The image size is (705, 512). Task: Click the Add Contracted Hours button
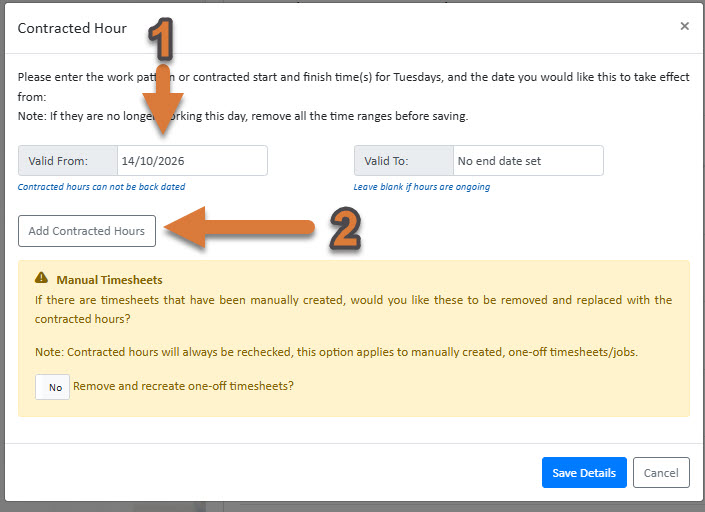click(87, 231)
